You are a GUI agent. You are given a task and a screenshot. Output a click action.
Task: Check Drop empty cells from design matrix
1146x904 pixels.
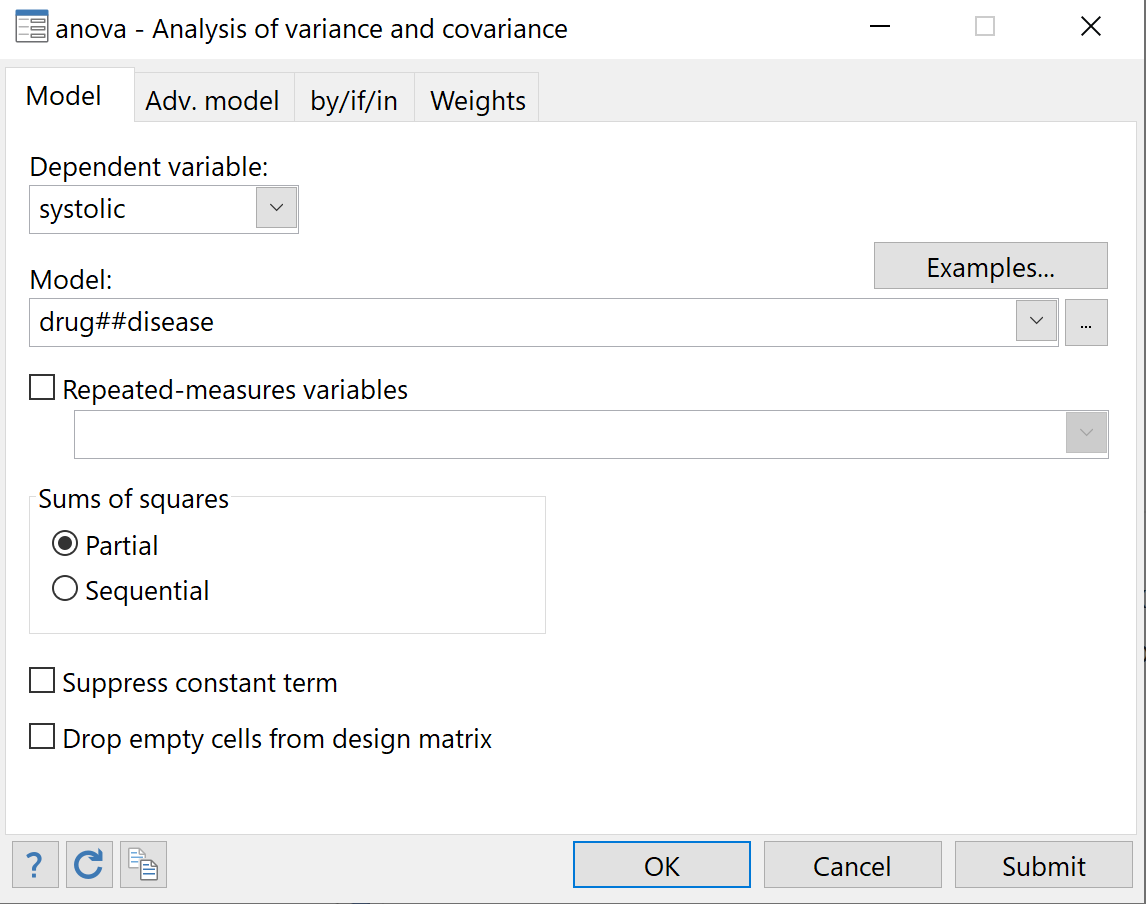tap(42, 737)
